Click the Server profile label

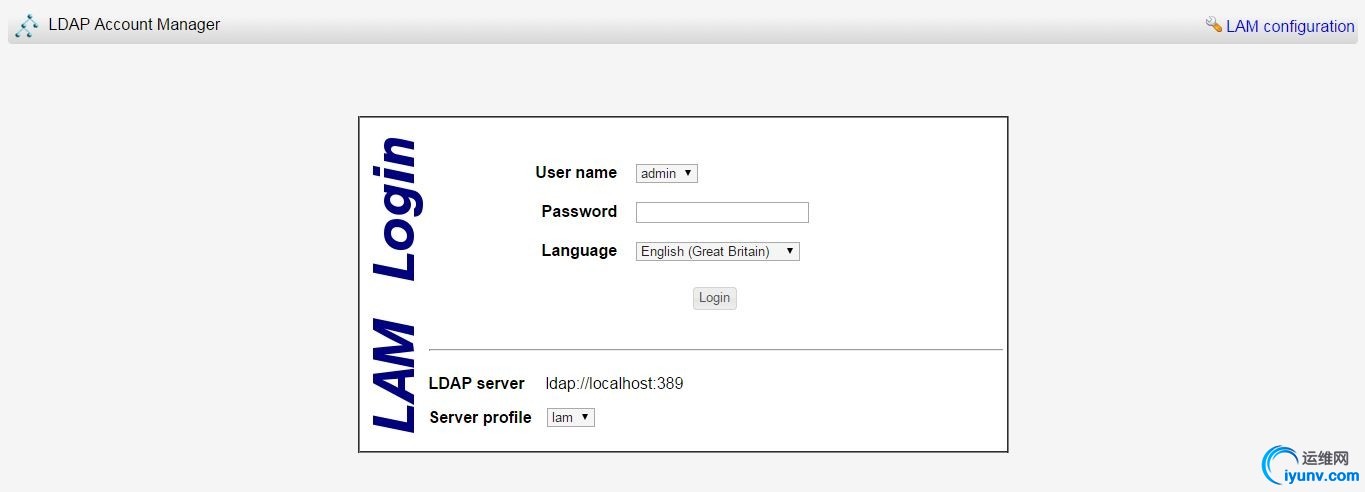click(x=480, y=417)
